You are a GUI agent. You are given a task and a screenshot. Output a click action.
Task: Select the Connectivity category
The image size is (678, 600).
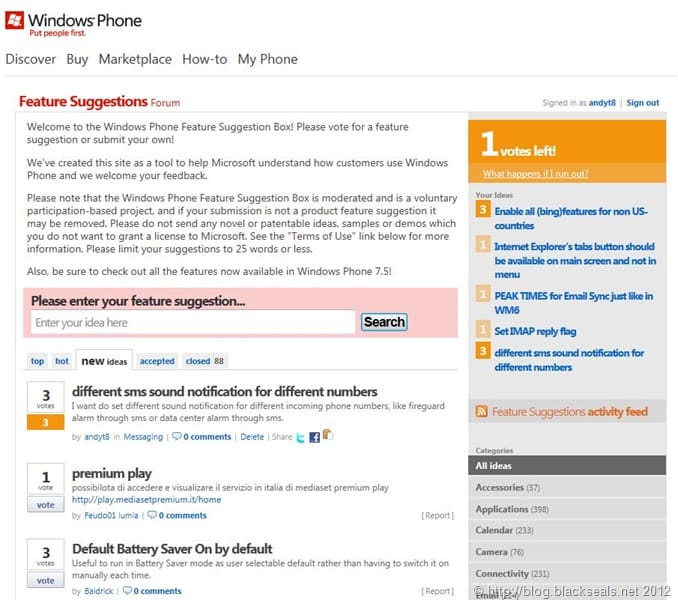[x=567, y=573]
